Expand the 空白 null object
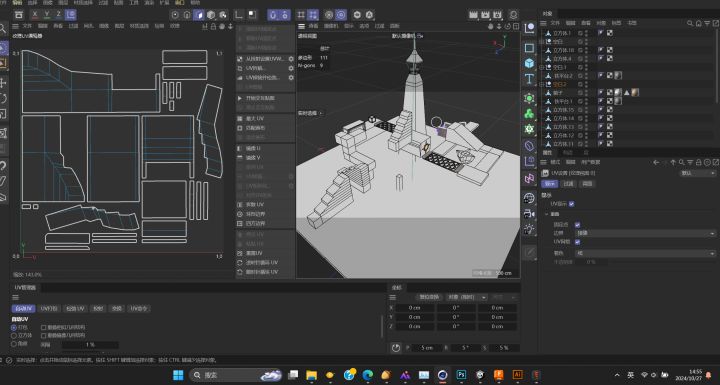This screenshot has width=720, height=385. click(541, 41)
